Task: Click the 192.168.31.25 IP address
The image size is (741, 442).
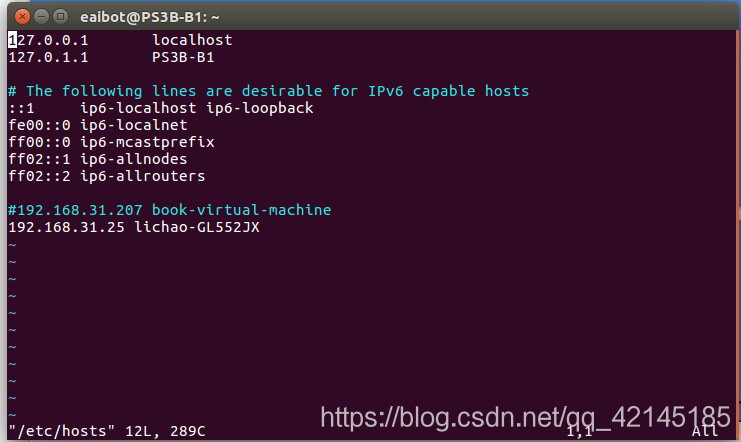Action: (x=66, y=227)
